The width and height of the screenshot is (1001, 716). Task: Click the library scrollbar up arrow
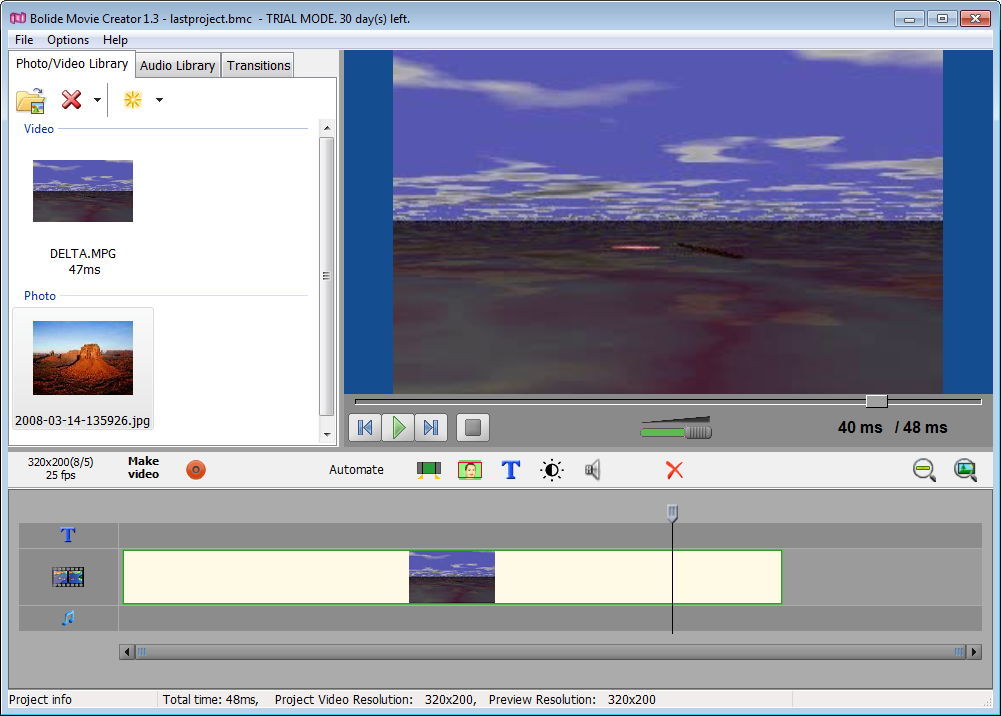(327, 128)
